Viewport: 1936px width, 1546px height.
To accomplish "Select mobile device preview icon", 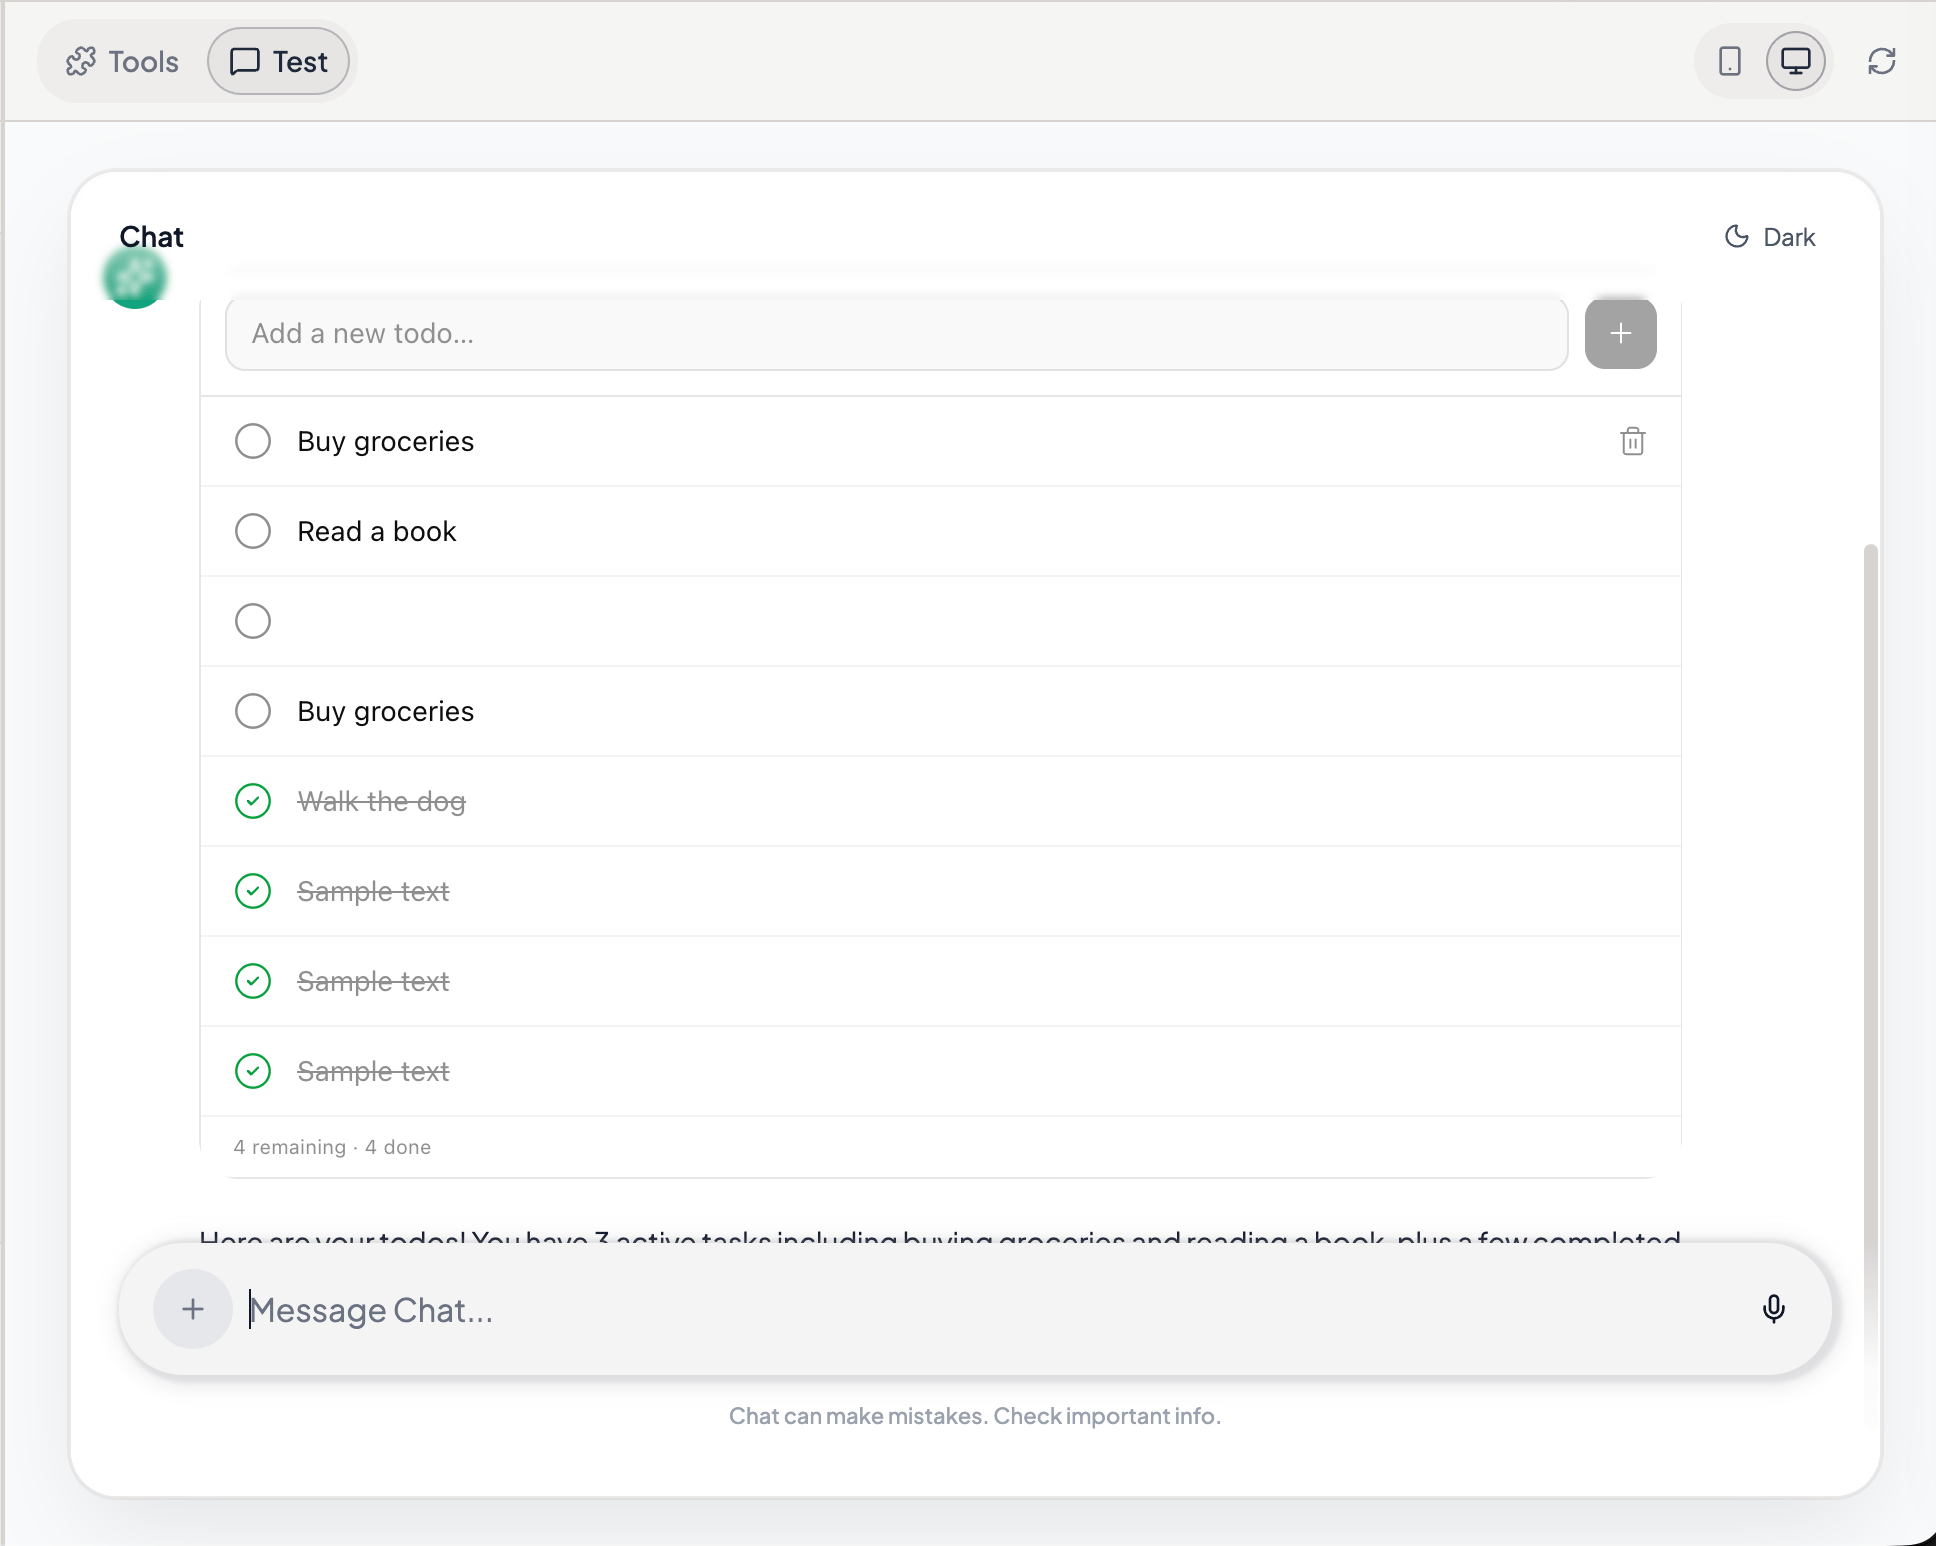I will coord(1729,62).
